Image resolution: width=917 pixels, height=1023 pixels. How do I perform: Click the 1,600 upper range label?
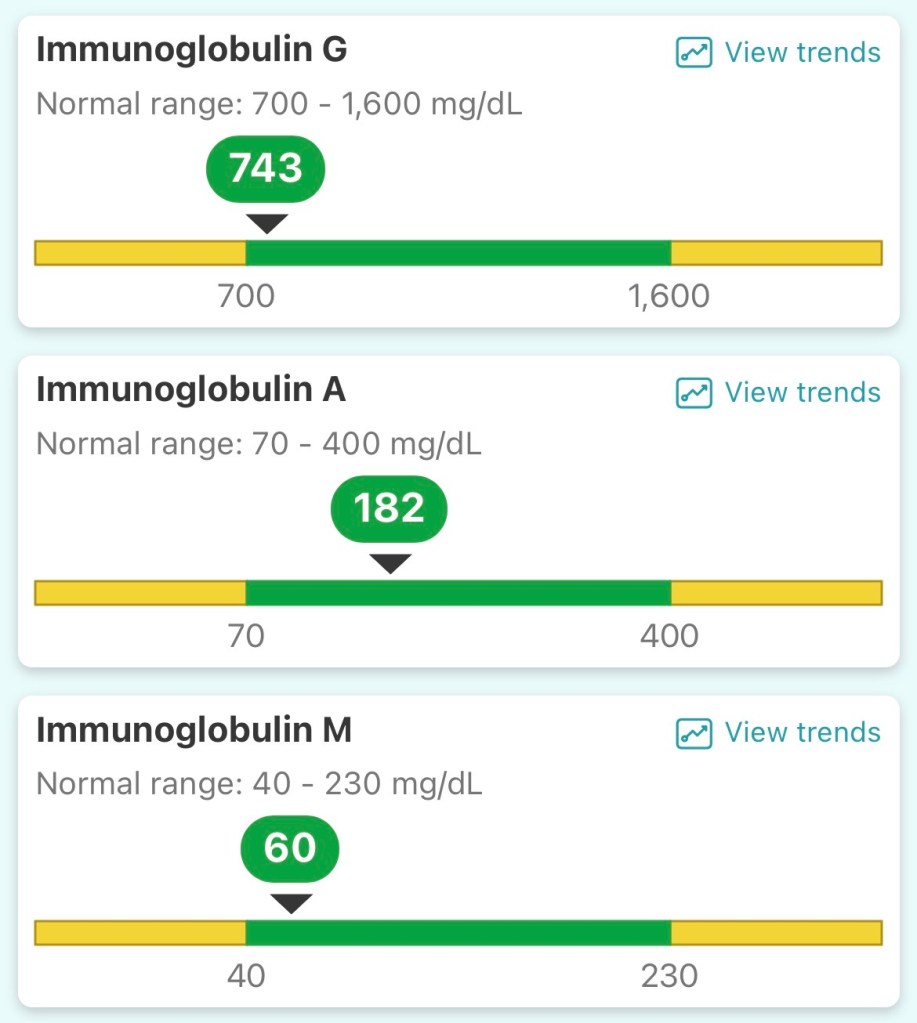(x=668, y=296)
